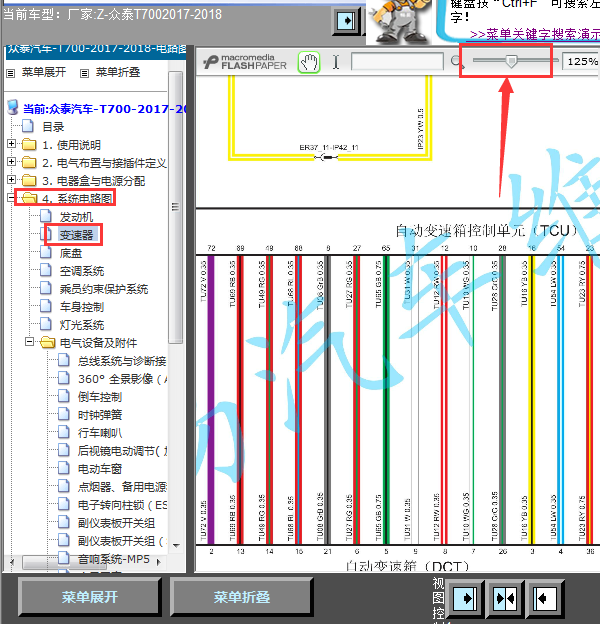Click the bottom 菜单展开 button
This screenshot has width=600, height=624.
90,597
